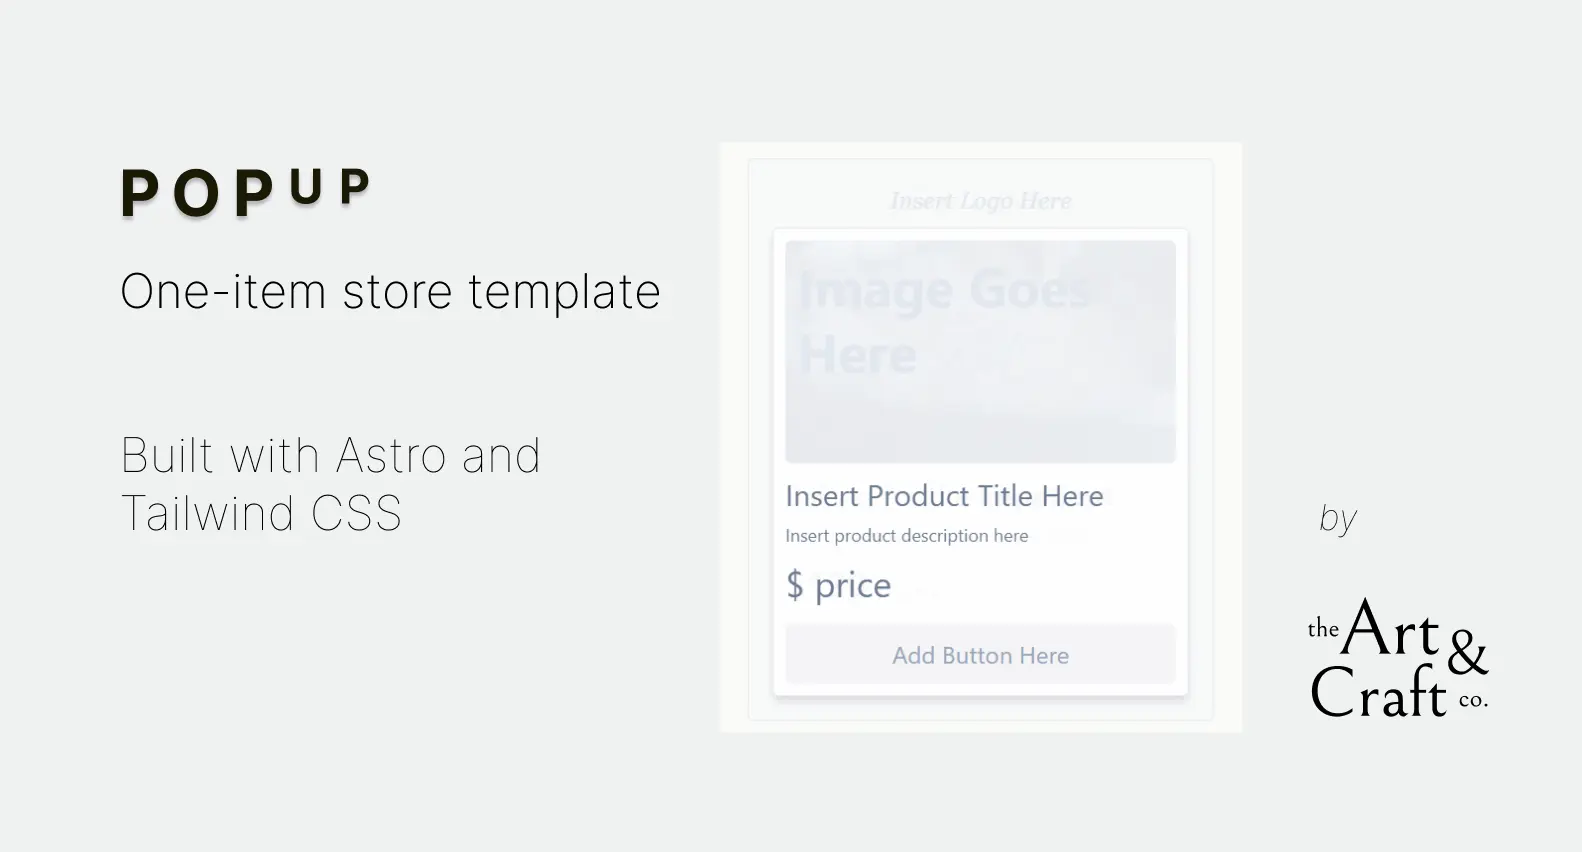Screen dimensions: 1582x852
Task: Click the 'Tailwind CSS' text line
Action: [x=261, y=514]
